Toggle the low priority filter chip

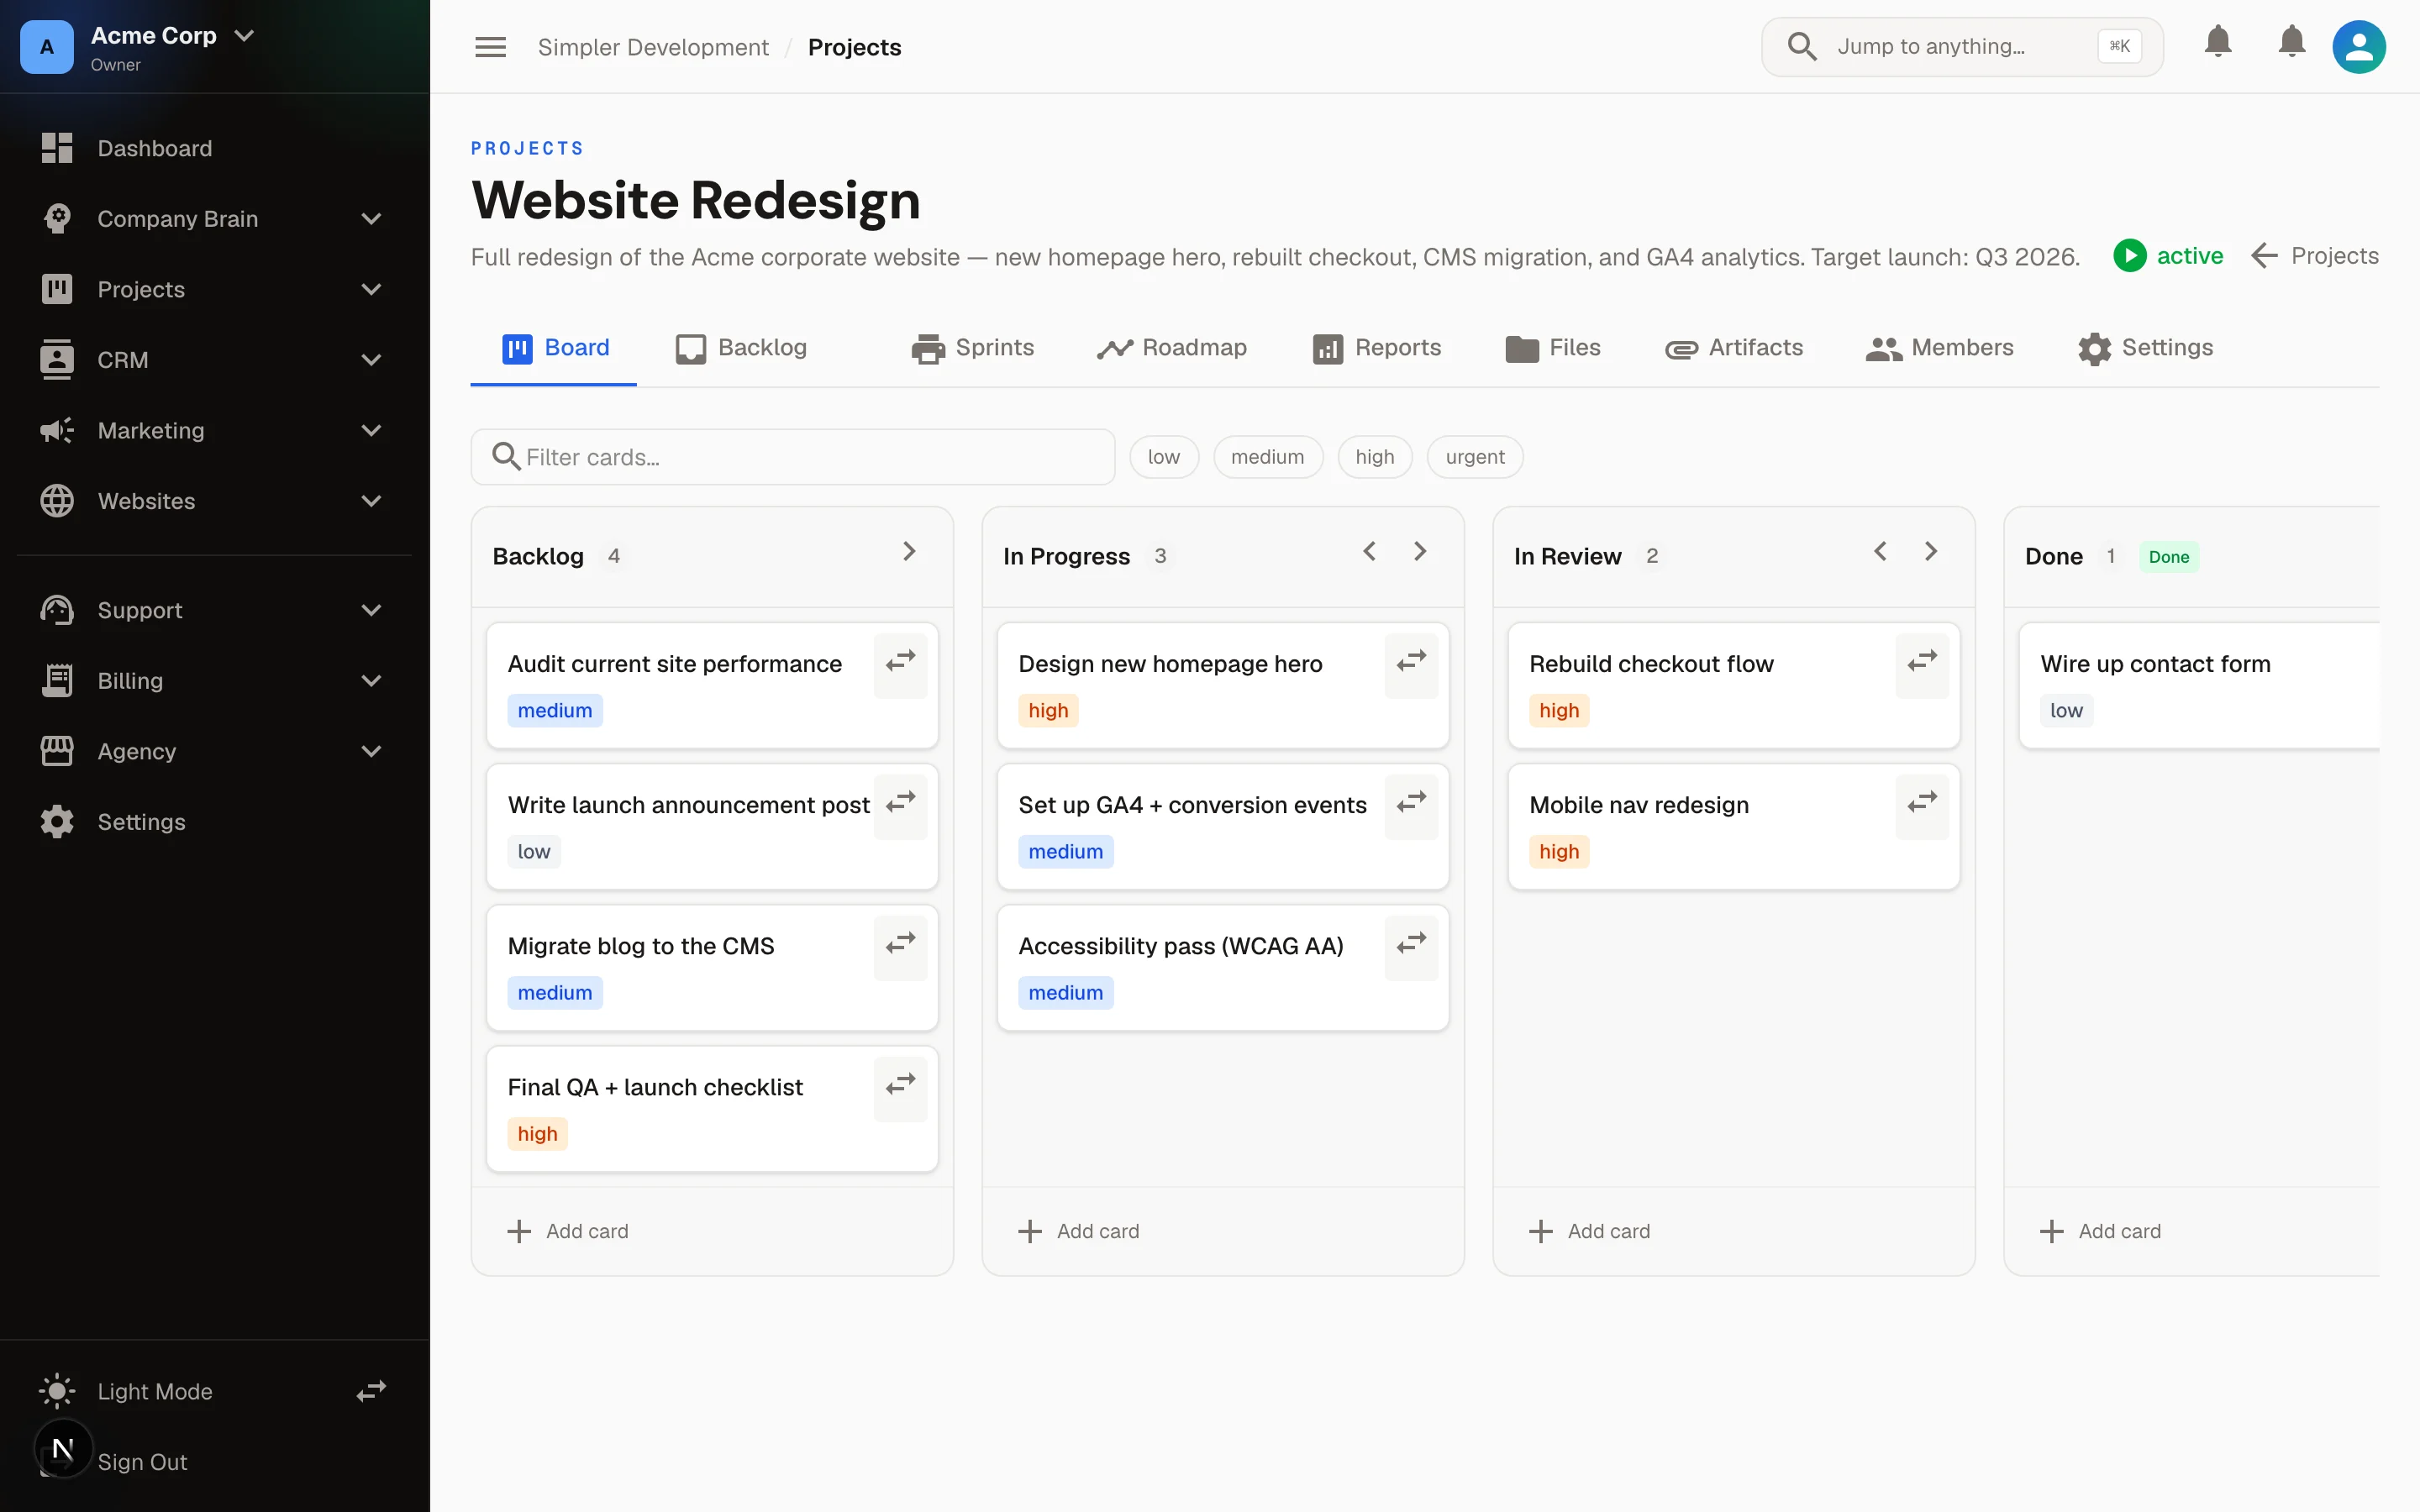1164,457
